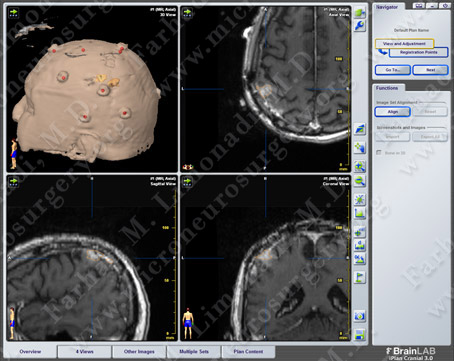Viewport: 454px width, 361px height.
Task: Zoom out with the minus magnifier
Action: pyautogui.click(x=360, y=181)
